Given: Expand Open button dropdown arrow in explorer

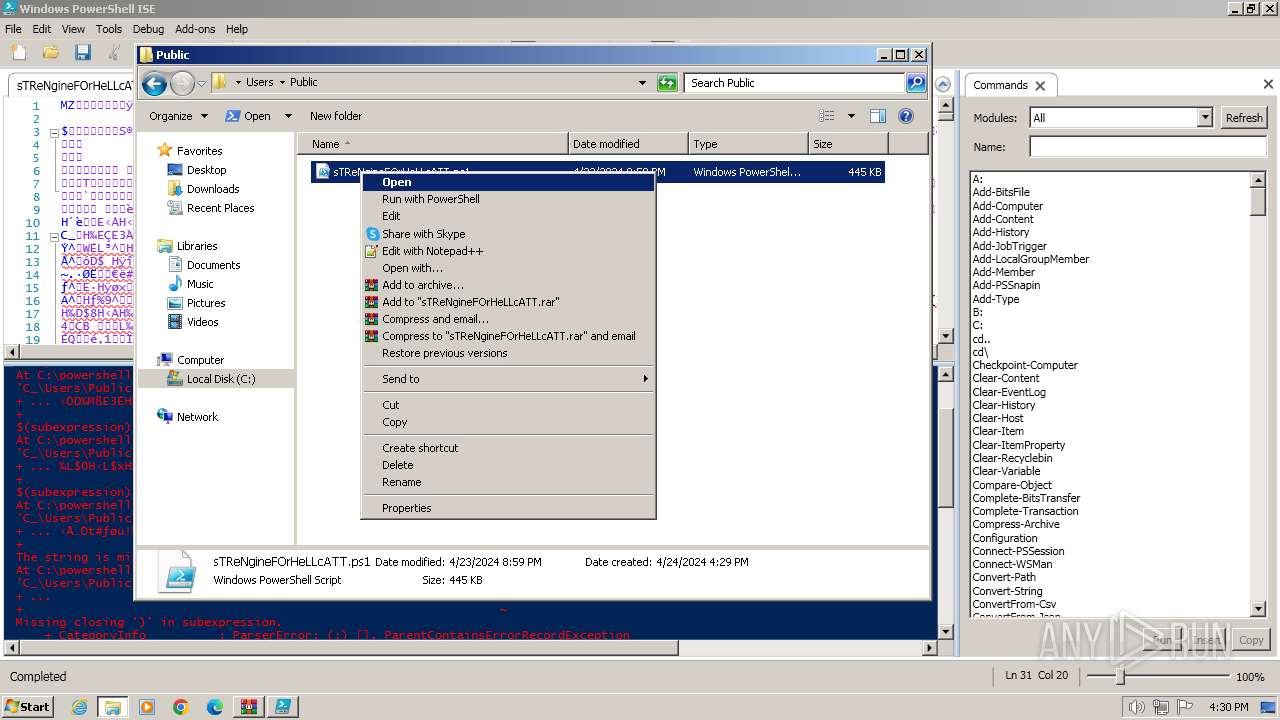Looking at the screenshot, I should [x=288, y=116].
